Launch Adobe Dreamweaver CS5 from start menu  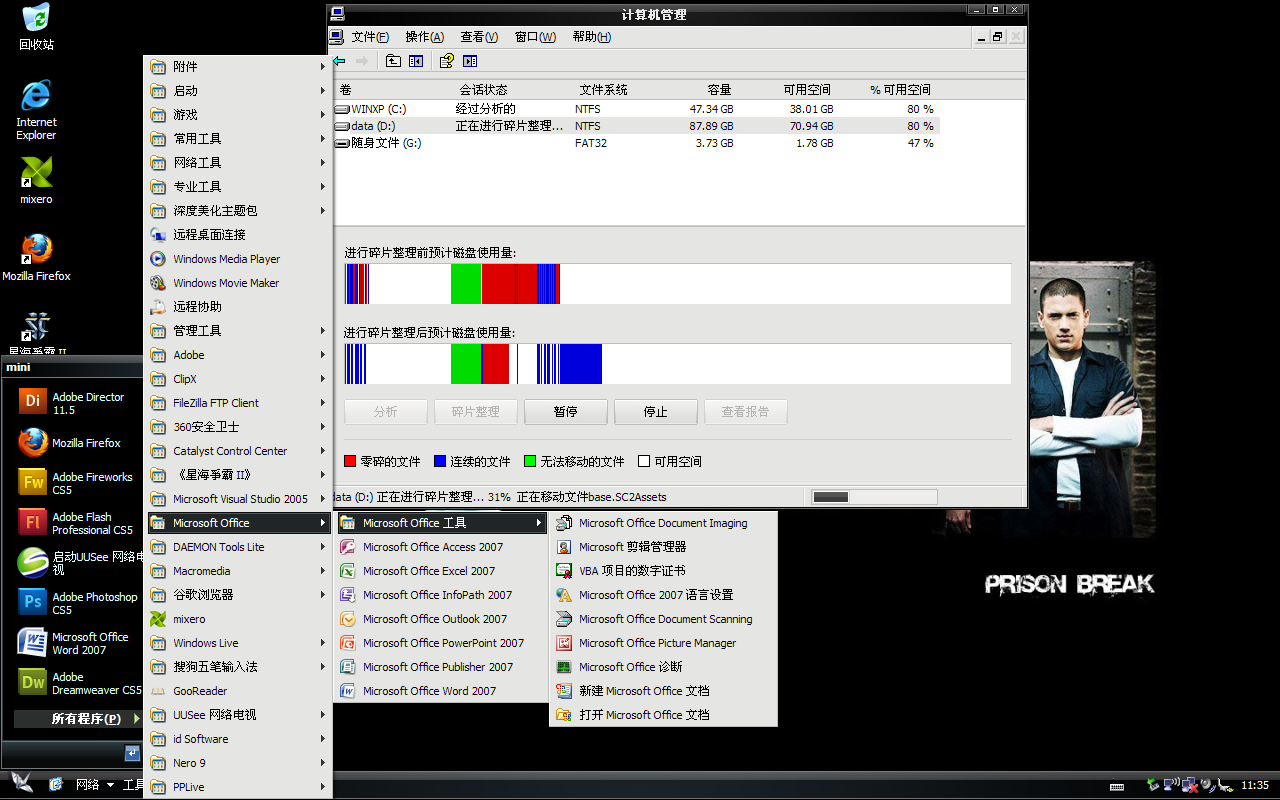[x=78, y=683]
